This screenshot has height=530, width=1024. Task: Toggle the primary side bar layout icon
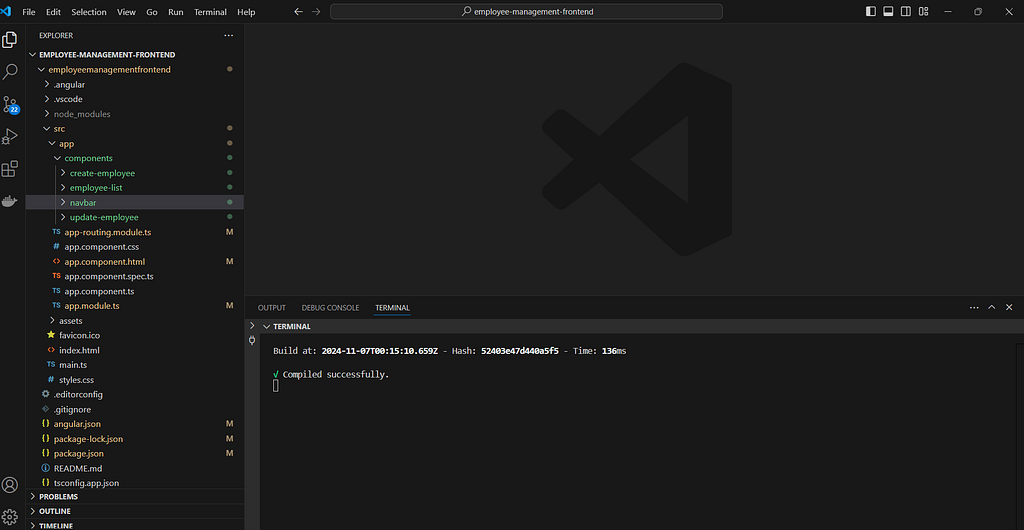871,12
